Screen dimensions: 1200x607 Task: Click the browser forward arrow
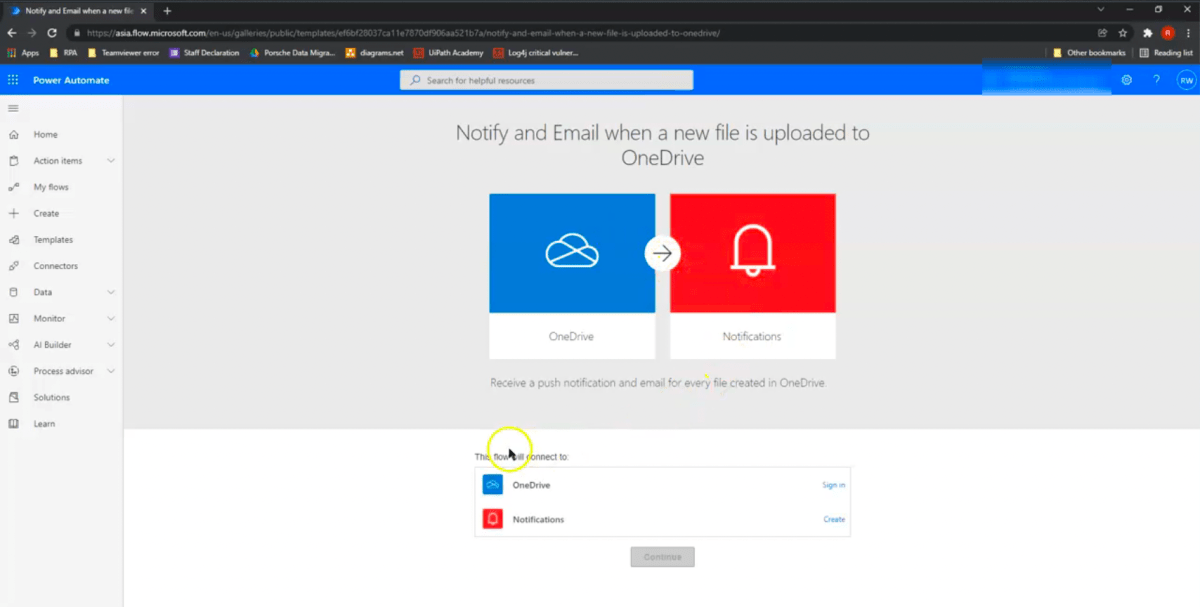click(x=32, y=33)
